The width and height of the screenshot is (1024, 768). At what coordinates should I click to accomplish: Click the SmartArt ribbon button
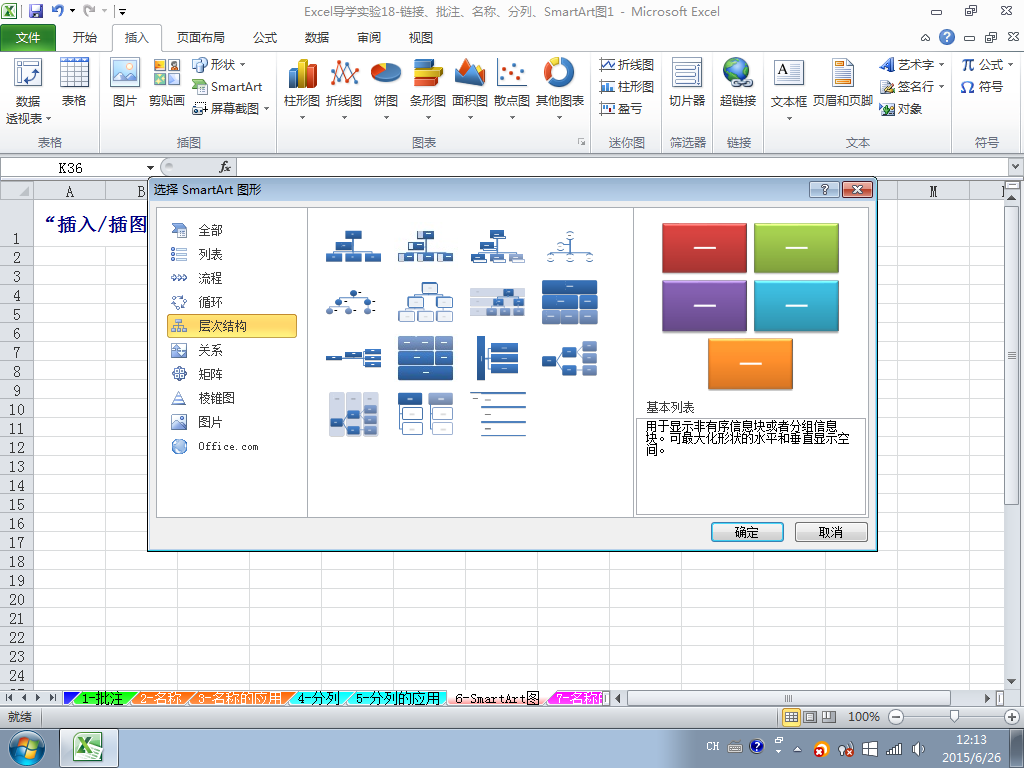(x=227, y=86)
